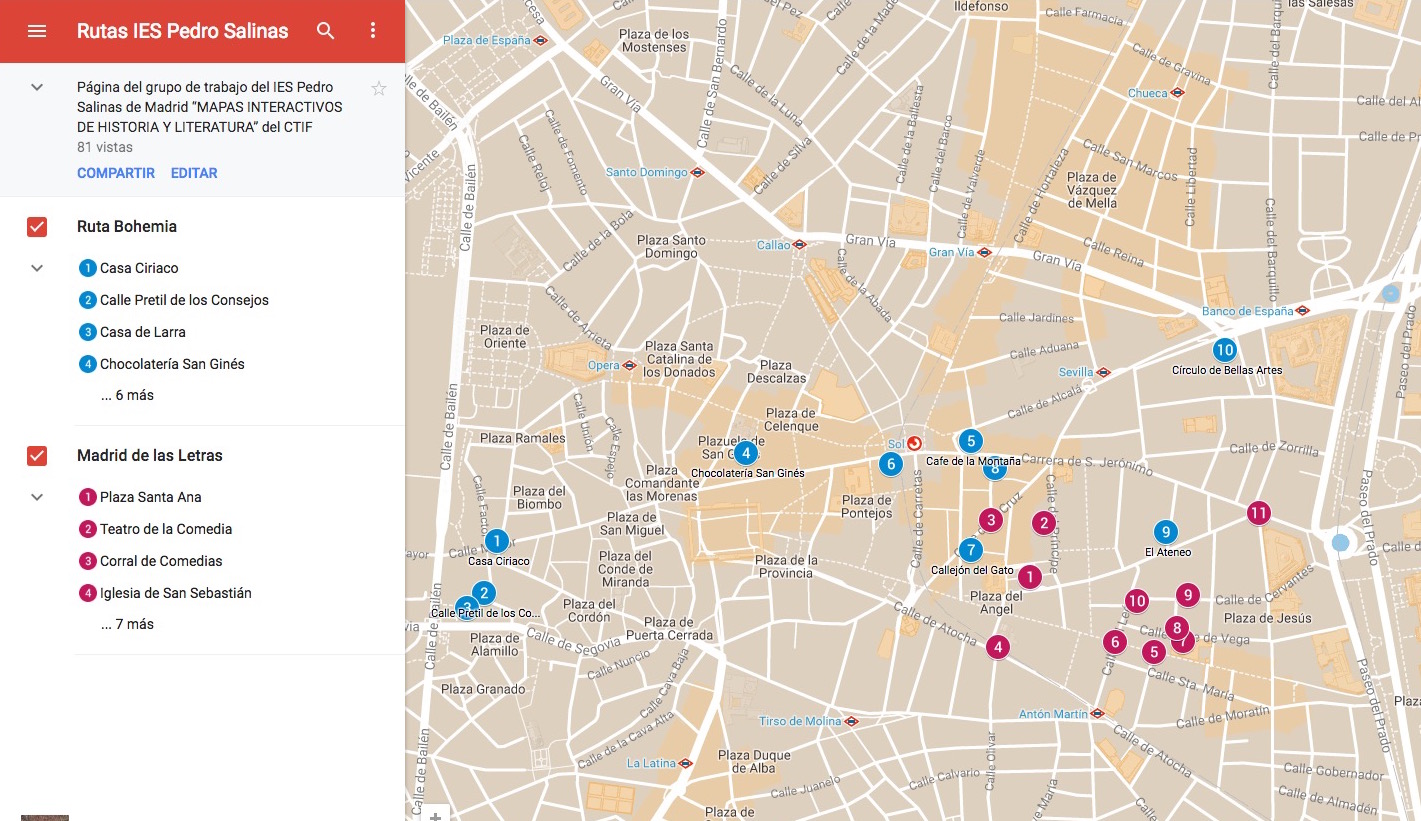Viewport: 1421px width, 821px height.
Task: Click the Ruta Bohemia layer title
Action: pyautogui.click(x=127, y=227)
